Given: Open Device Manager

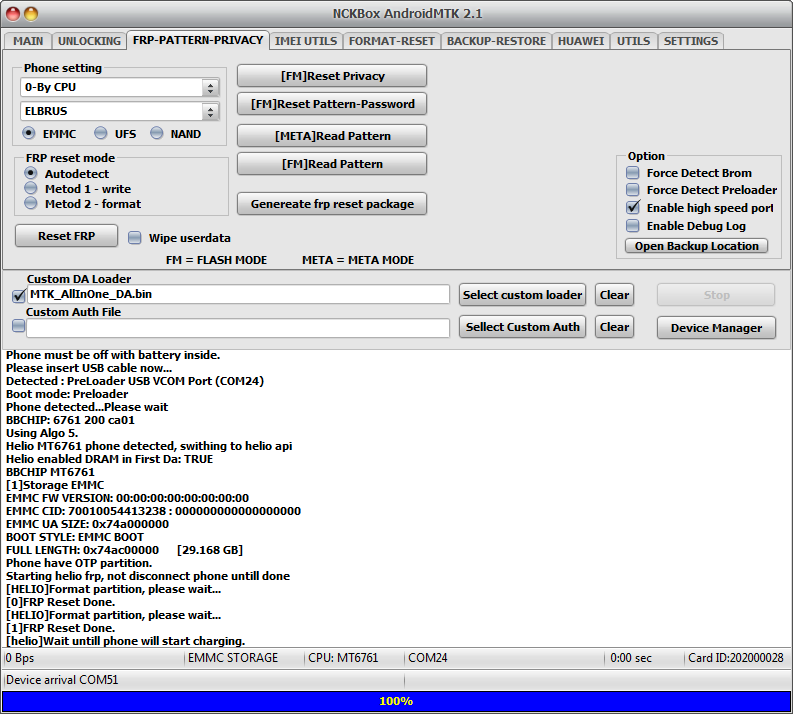Looking at the screenshot, I should click(716, 328).
